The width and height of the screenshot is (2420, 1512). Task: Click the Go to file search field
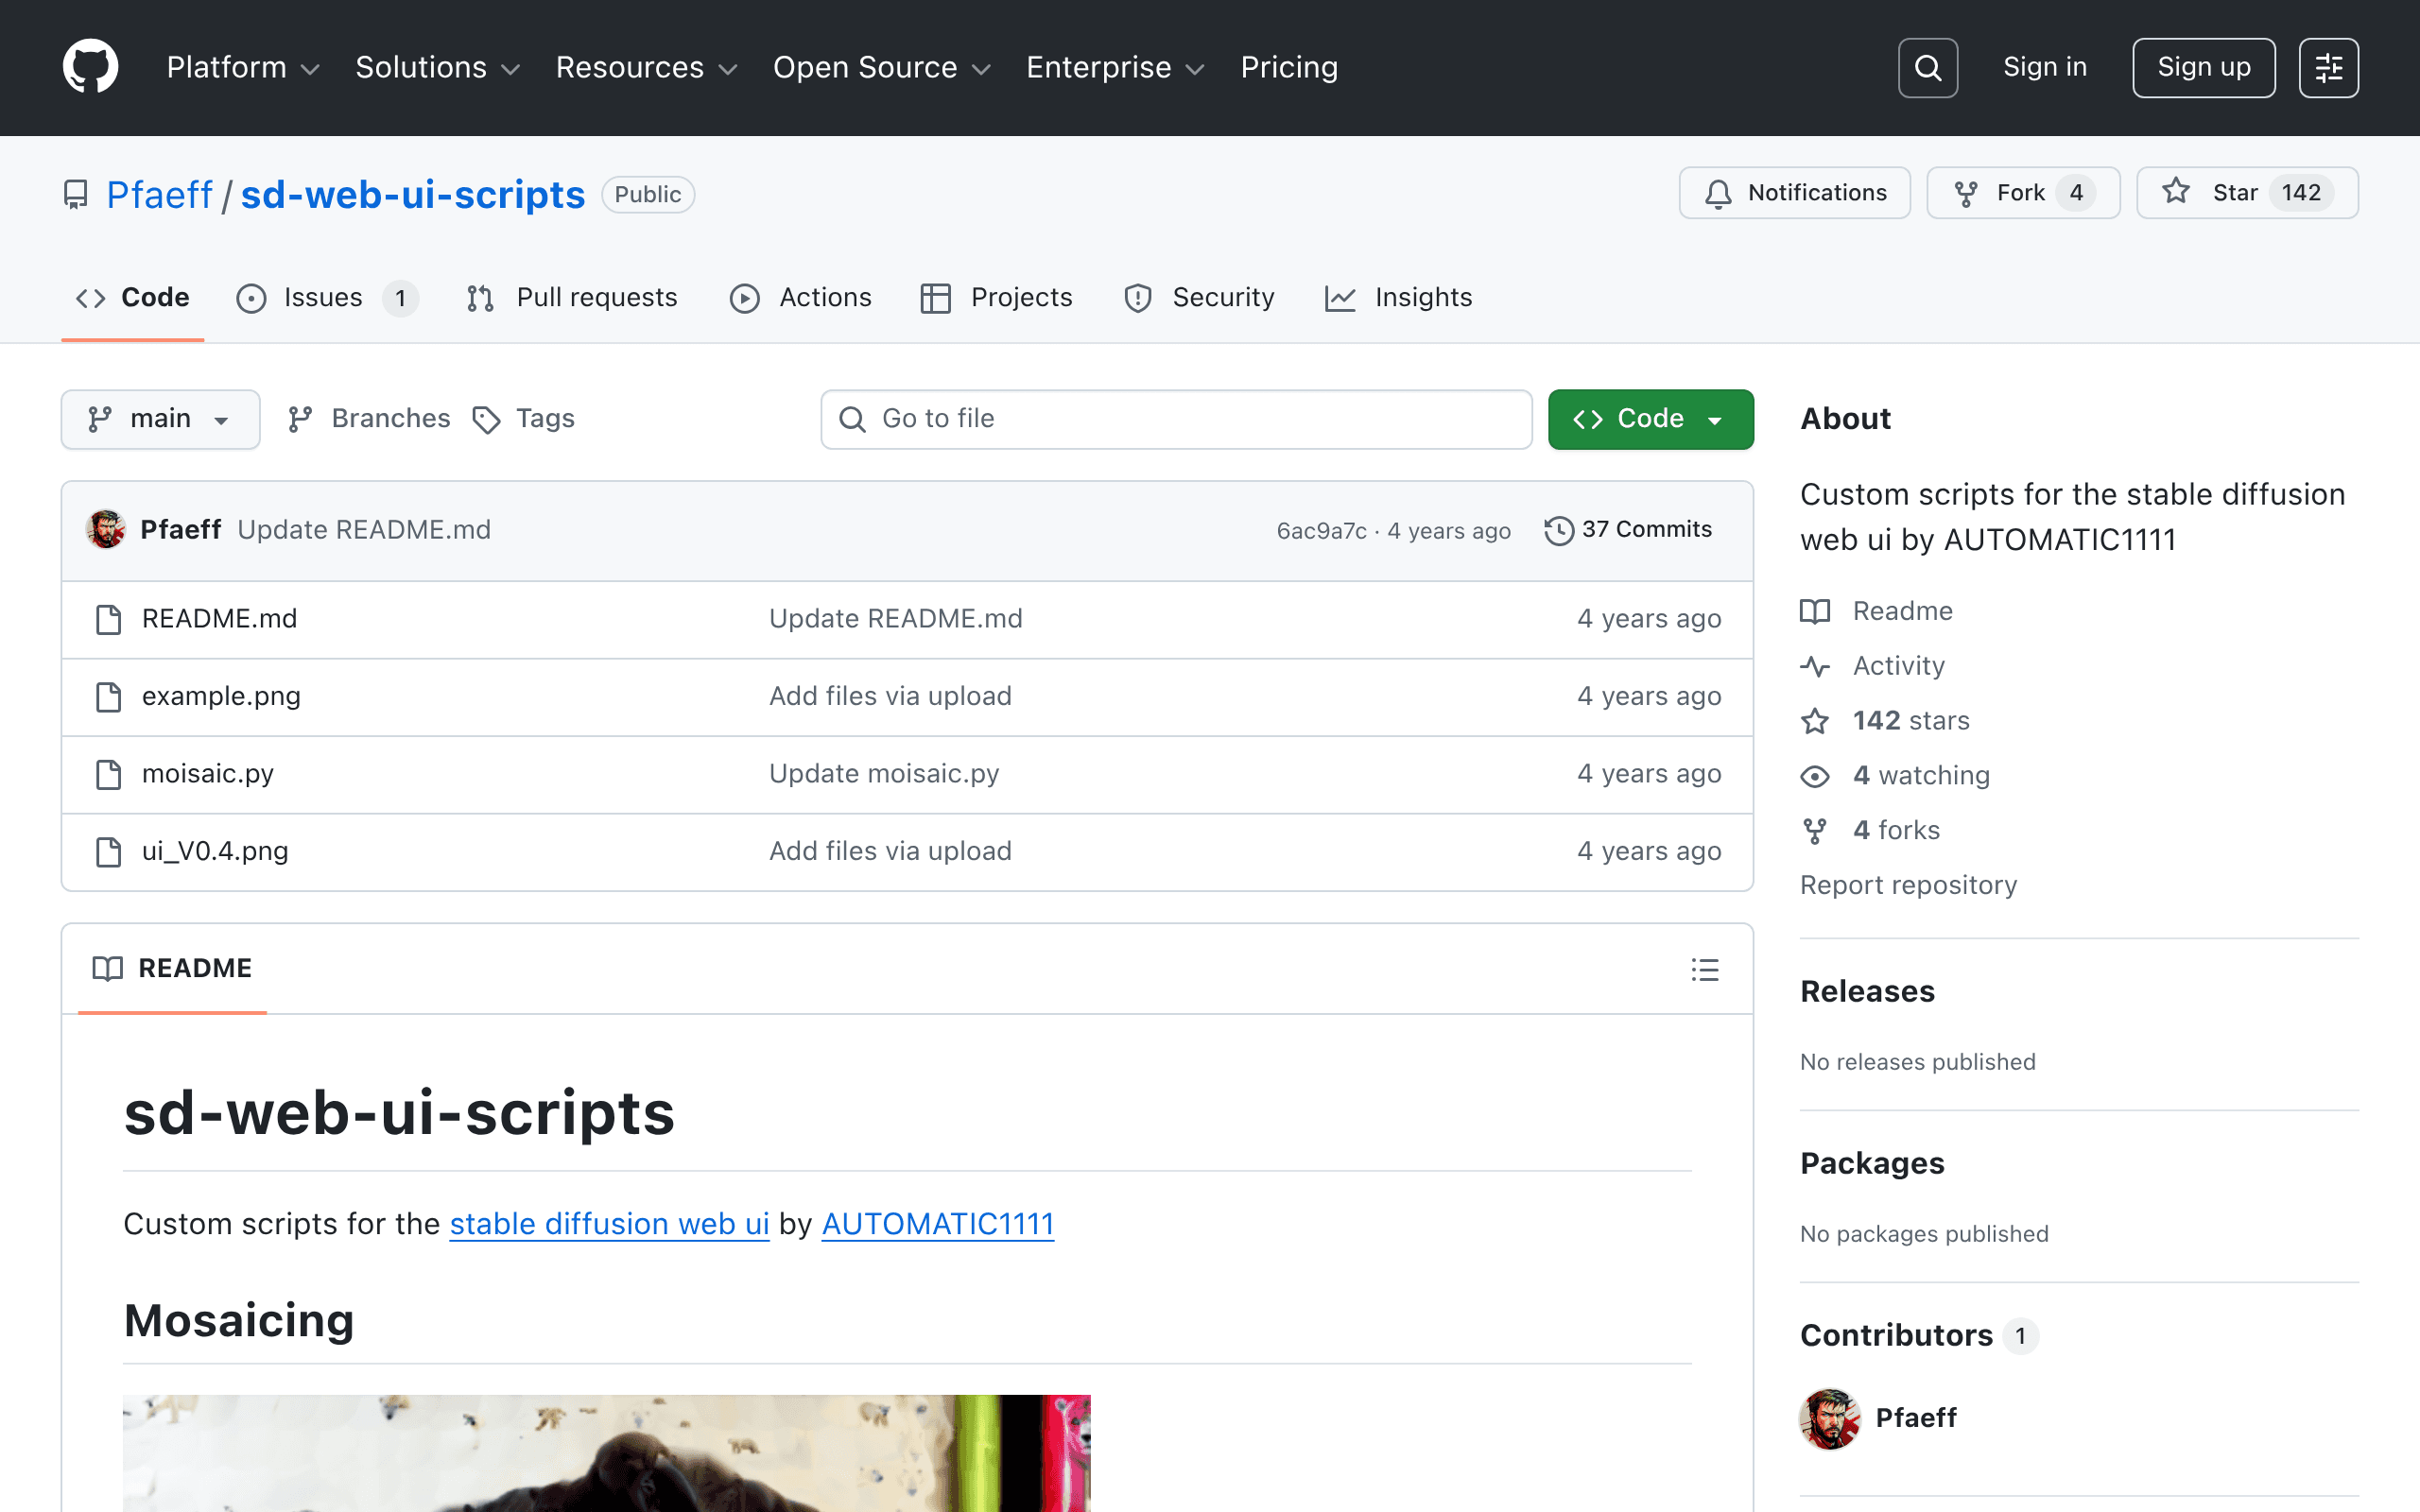click(1176, 419)
